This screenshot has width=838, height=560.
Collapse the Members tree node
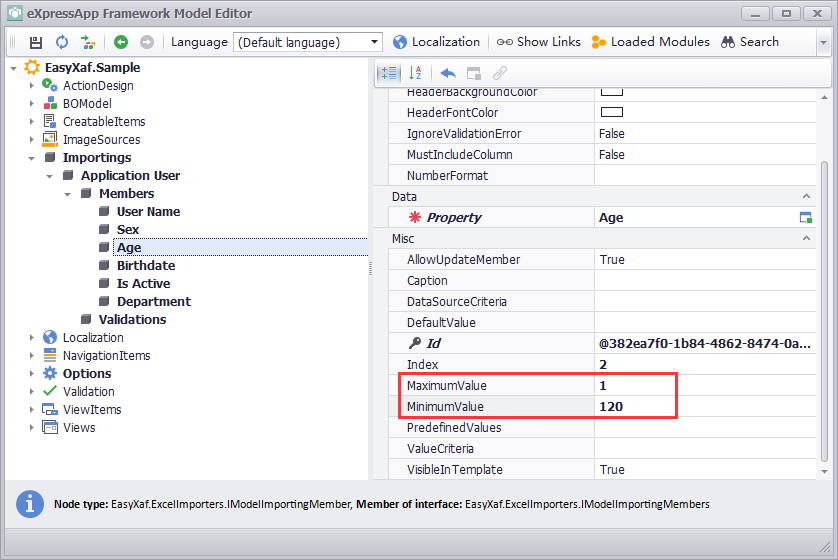click(x=68, y=194)
